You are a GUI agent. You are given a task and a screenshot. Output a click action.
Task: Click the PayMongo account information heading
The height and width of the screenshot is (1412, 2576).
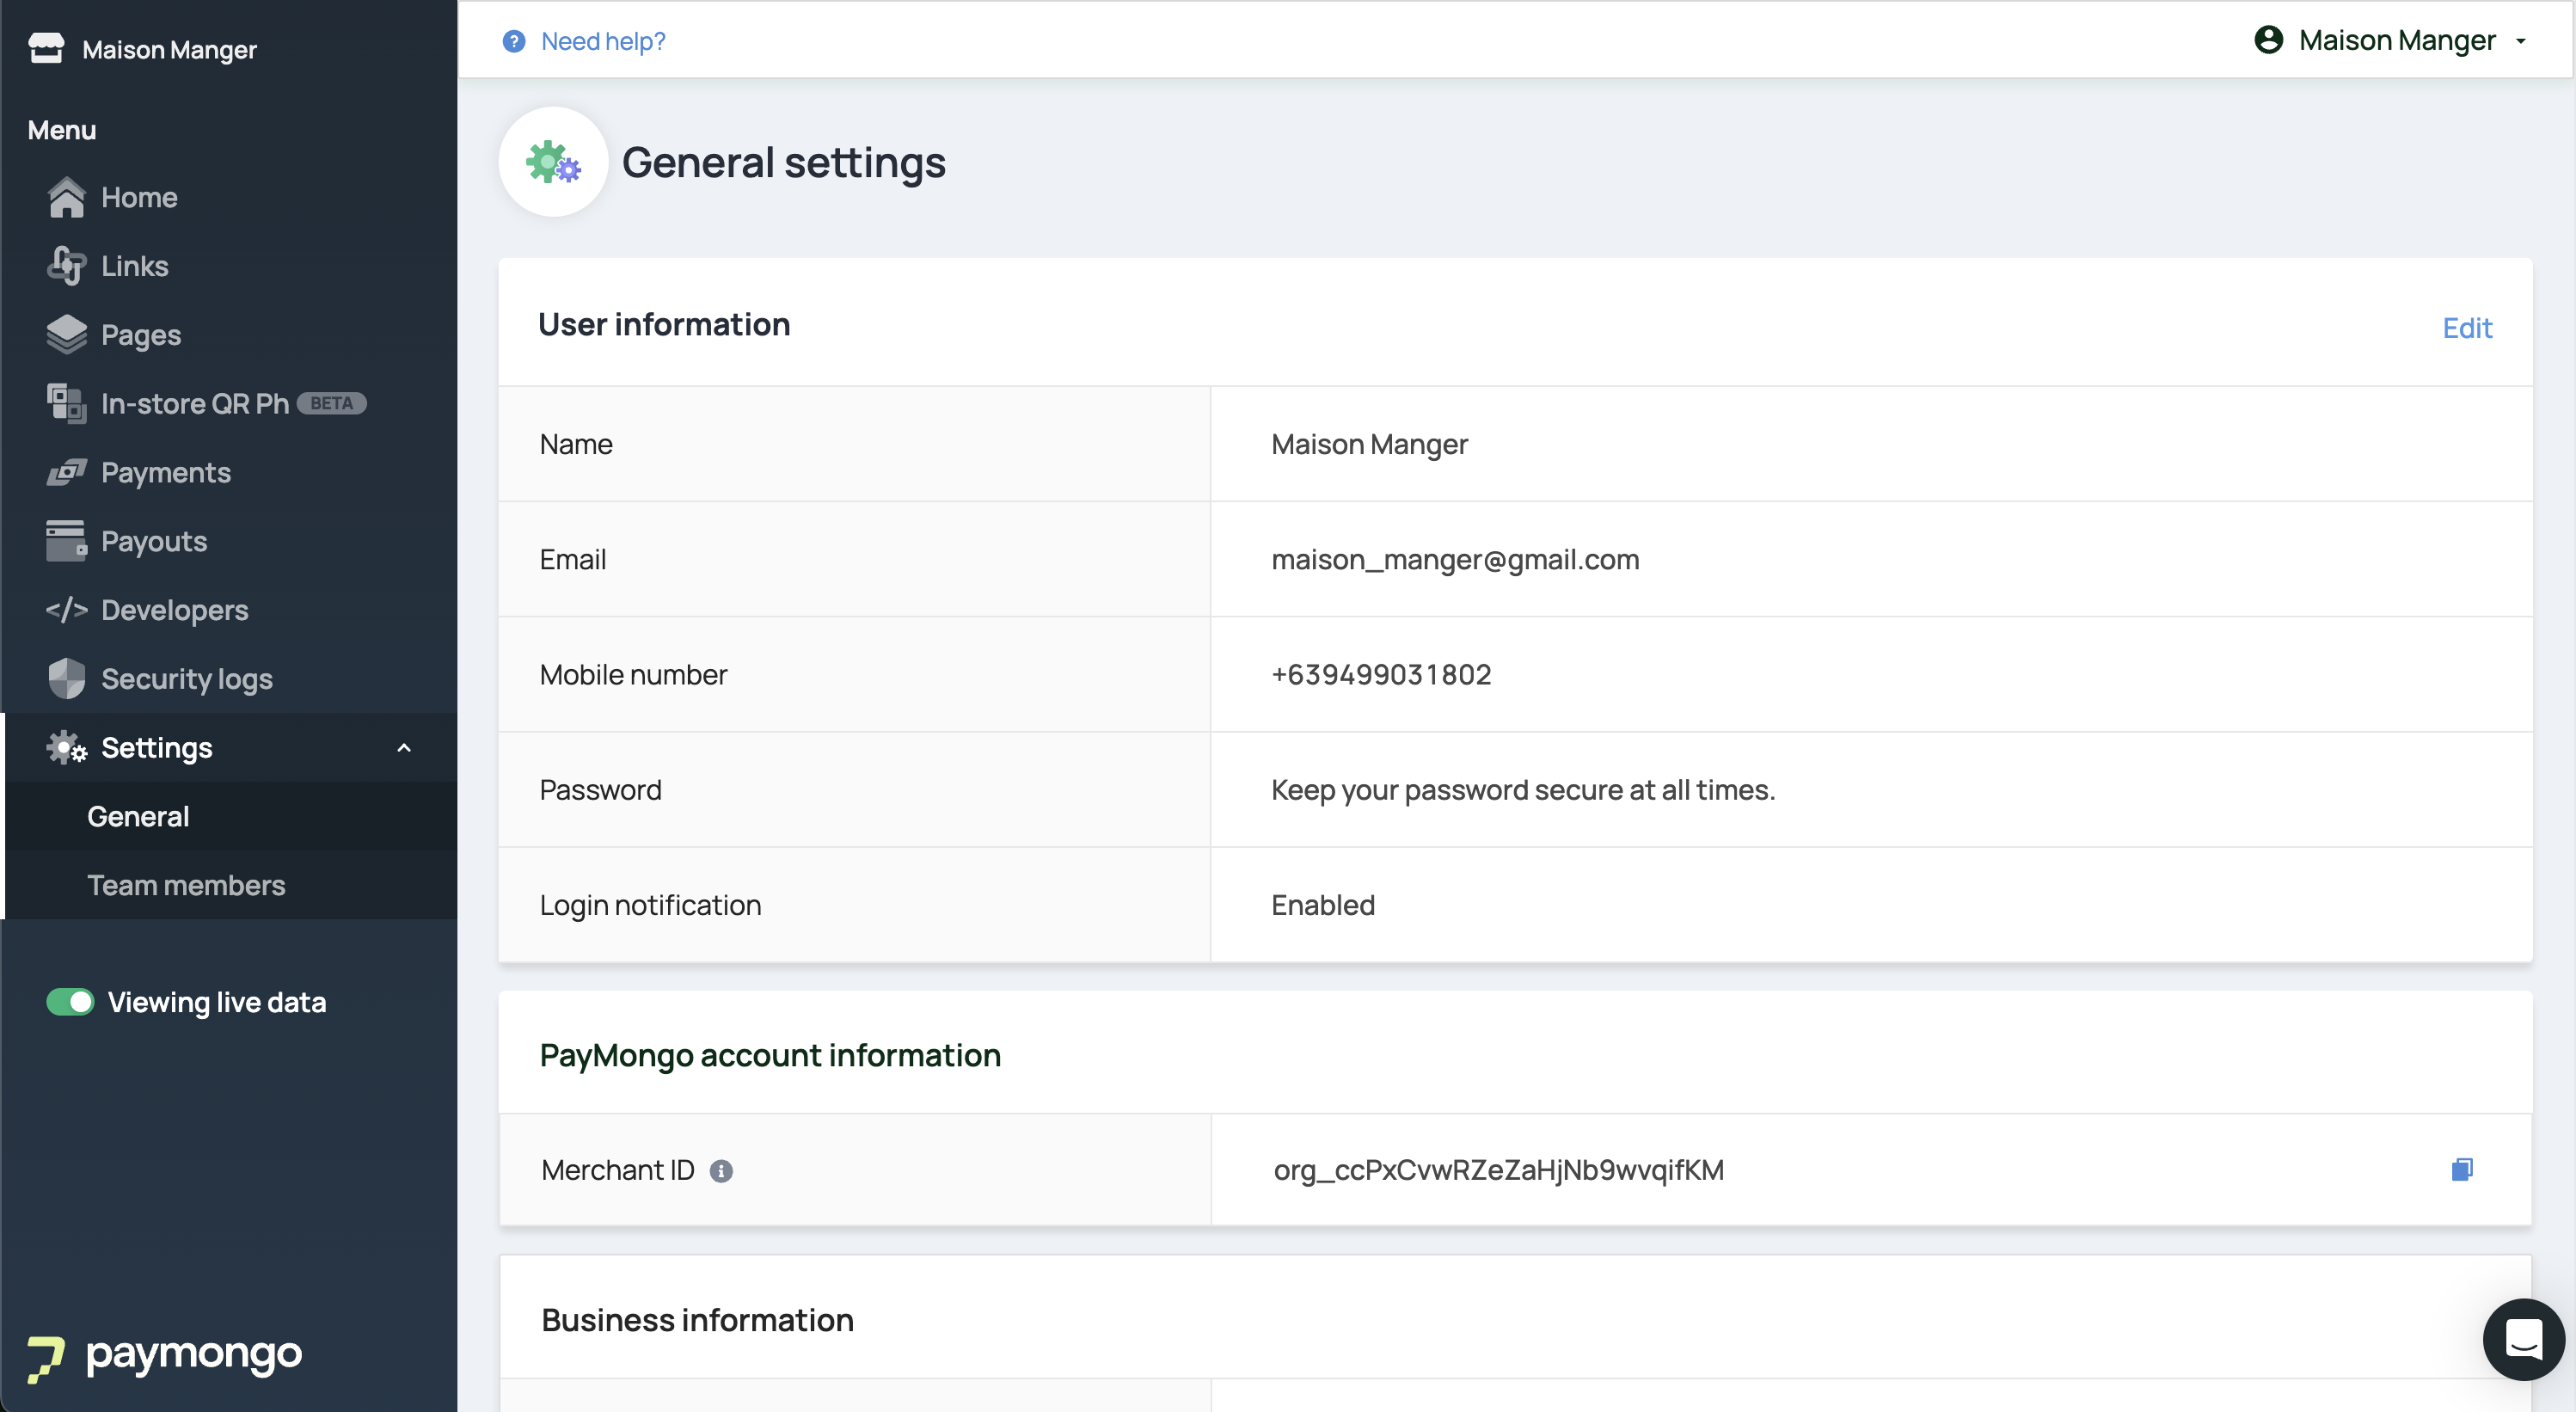tap(770, 1055)
